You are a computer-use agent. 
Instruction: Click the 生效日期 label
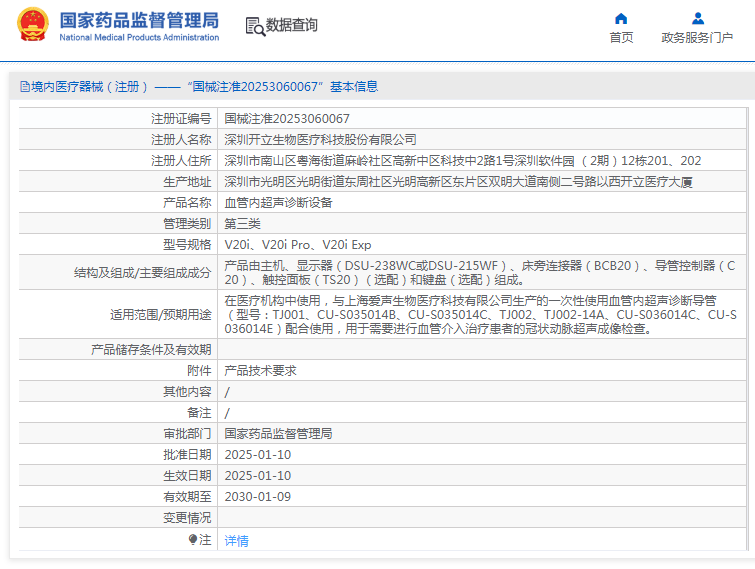click(187, 476)
